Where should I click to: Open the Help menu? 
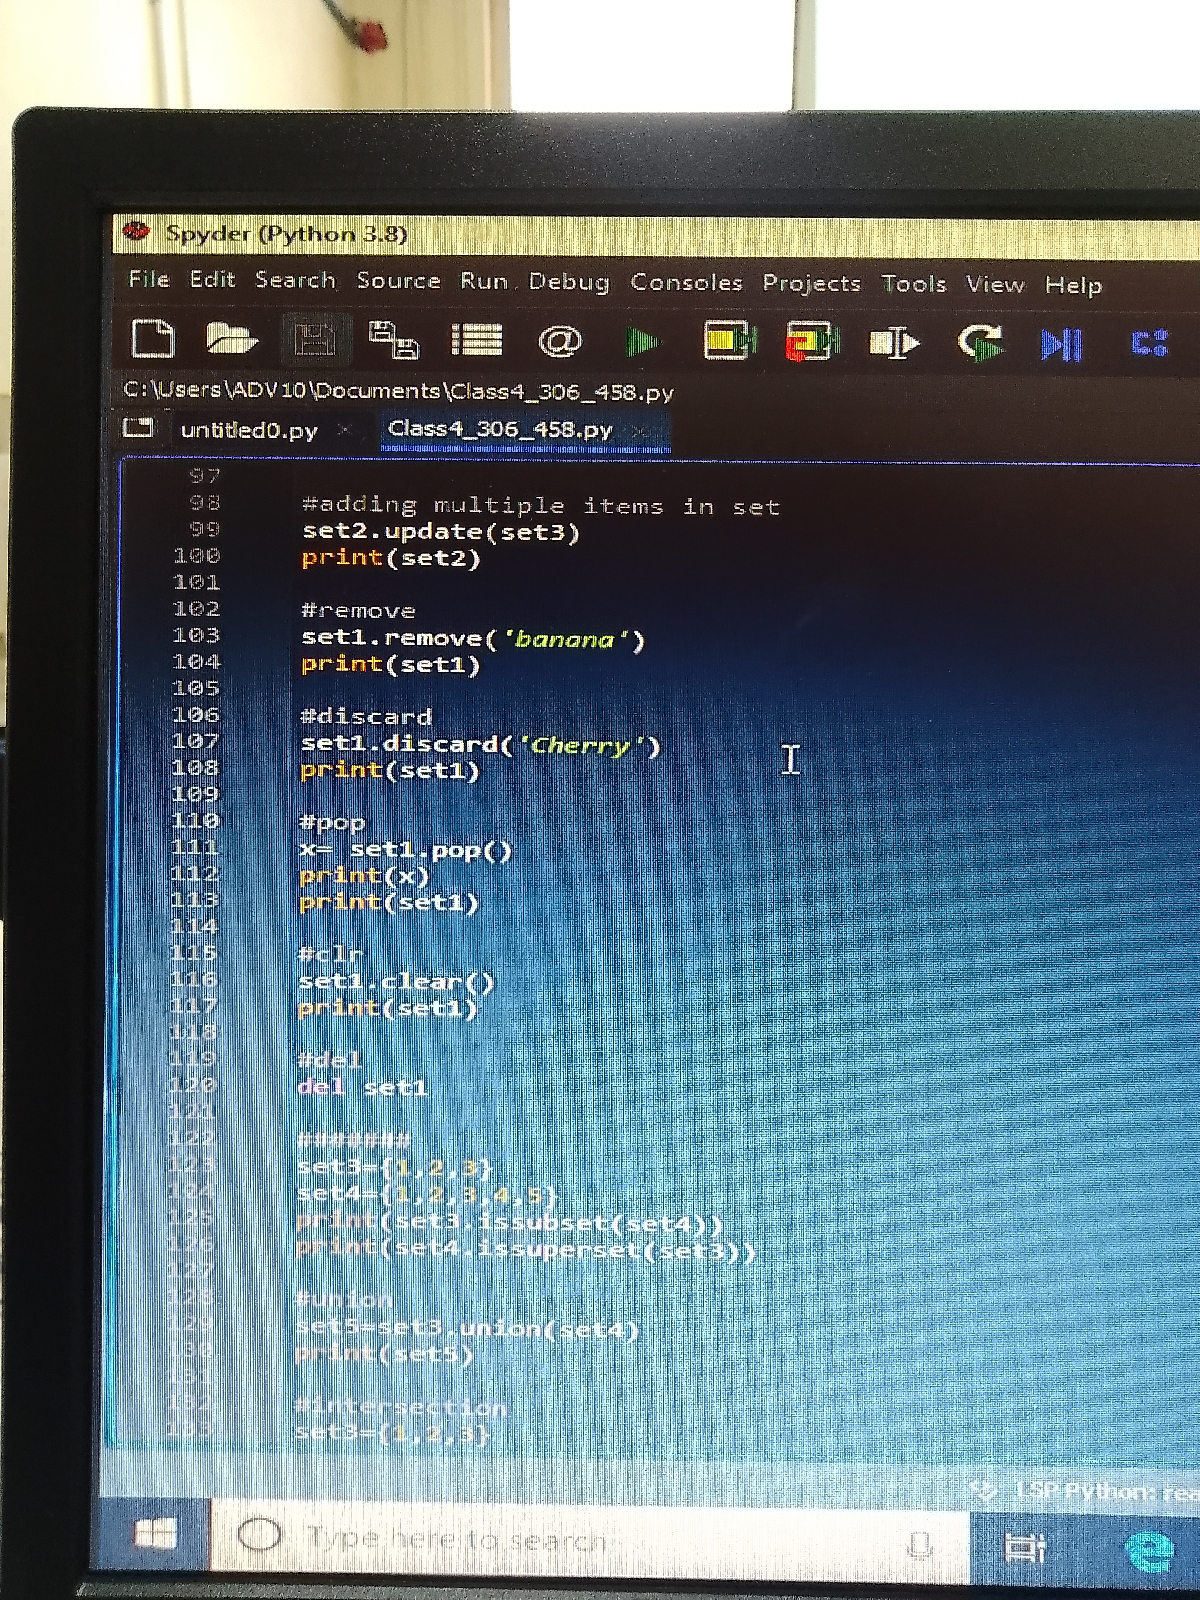coord(1074,286)
